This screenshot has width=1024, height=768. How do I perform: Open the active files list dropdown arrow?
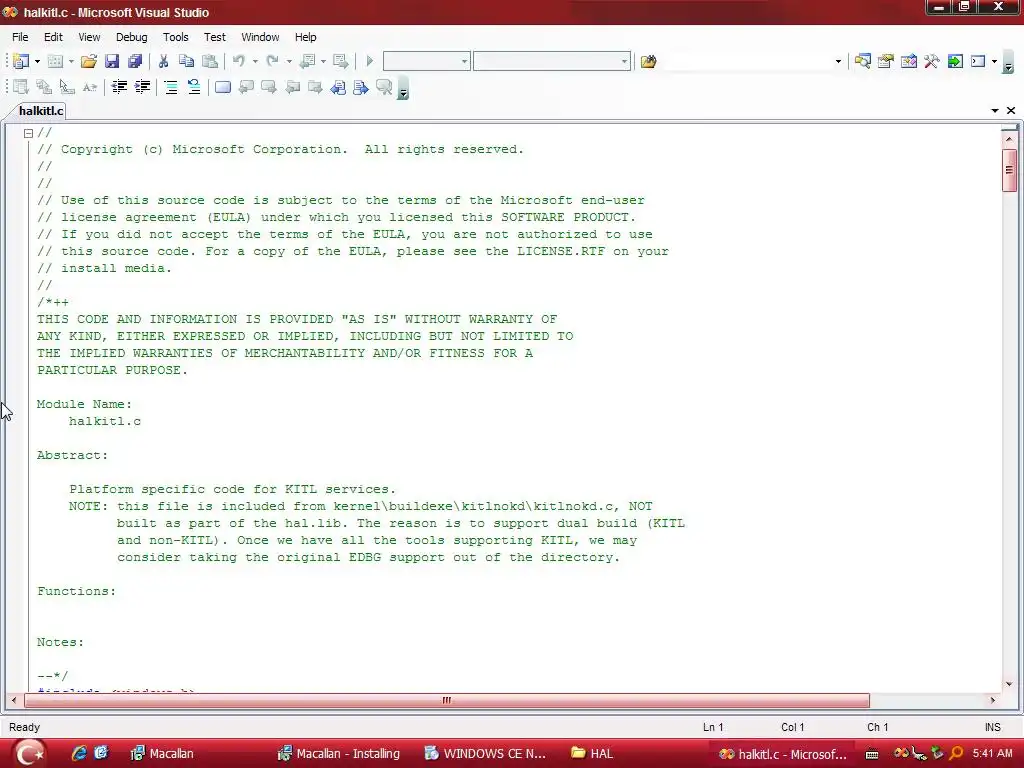point(995,110)
